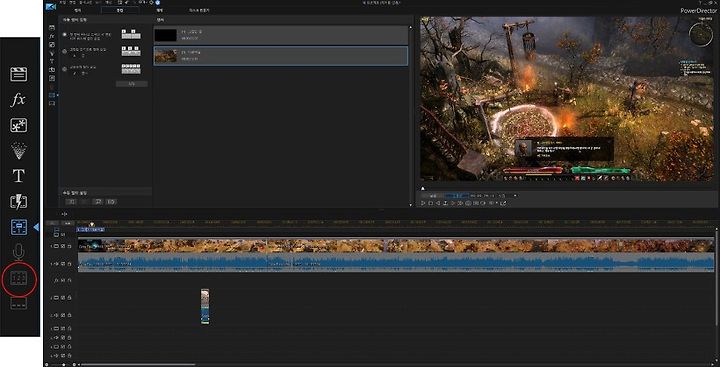Toggle enable checkbox of the fx effect track
720x367 pixels.
click(63, 280)
